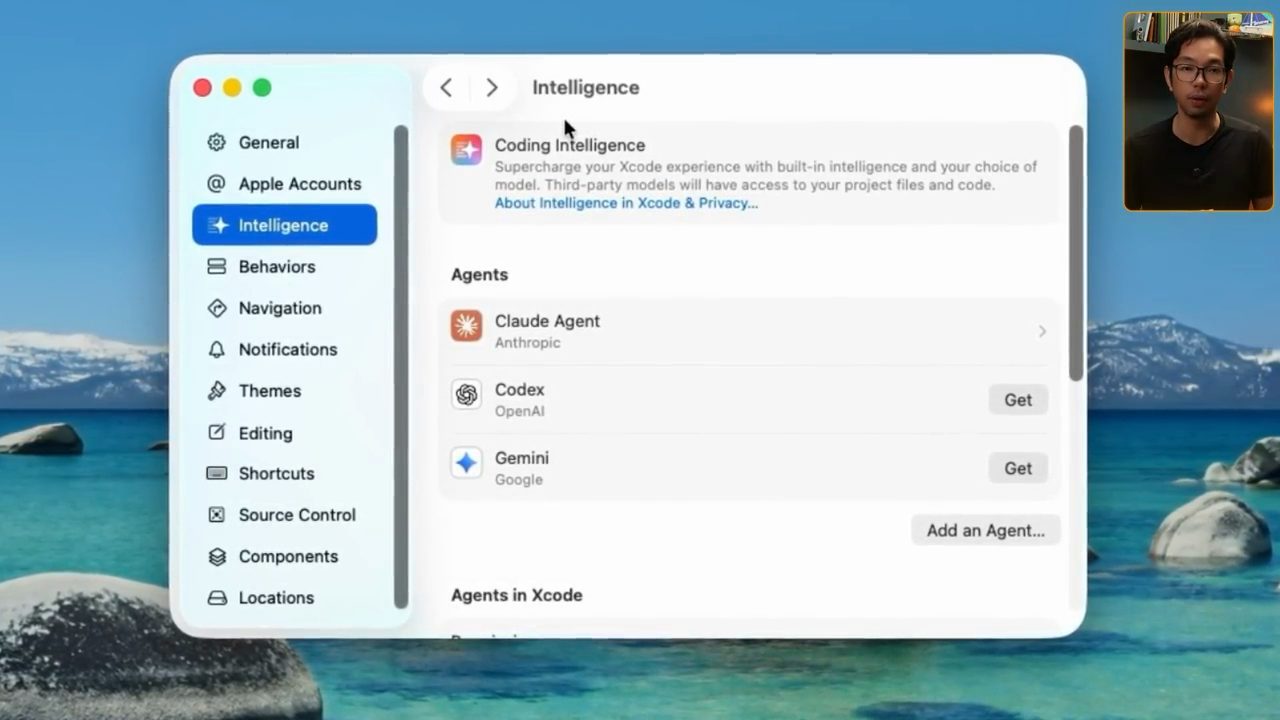This screenshot has width=1280, height=720.
Task: Click the Locations drive icon
Action: pyautogui.click(x=216, y=598)
